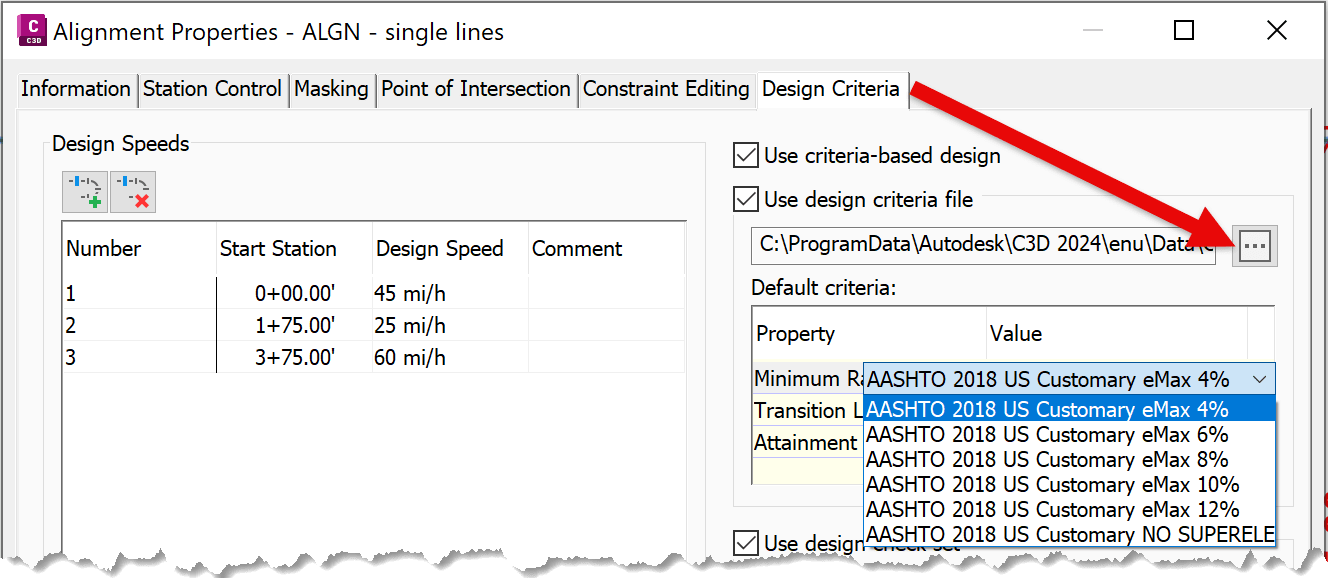Click the Value column header
Image resolution: width=1328 pixels, height=578 pixels.
click(1116, 334)
